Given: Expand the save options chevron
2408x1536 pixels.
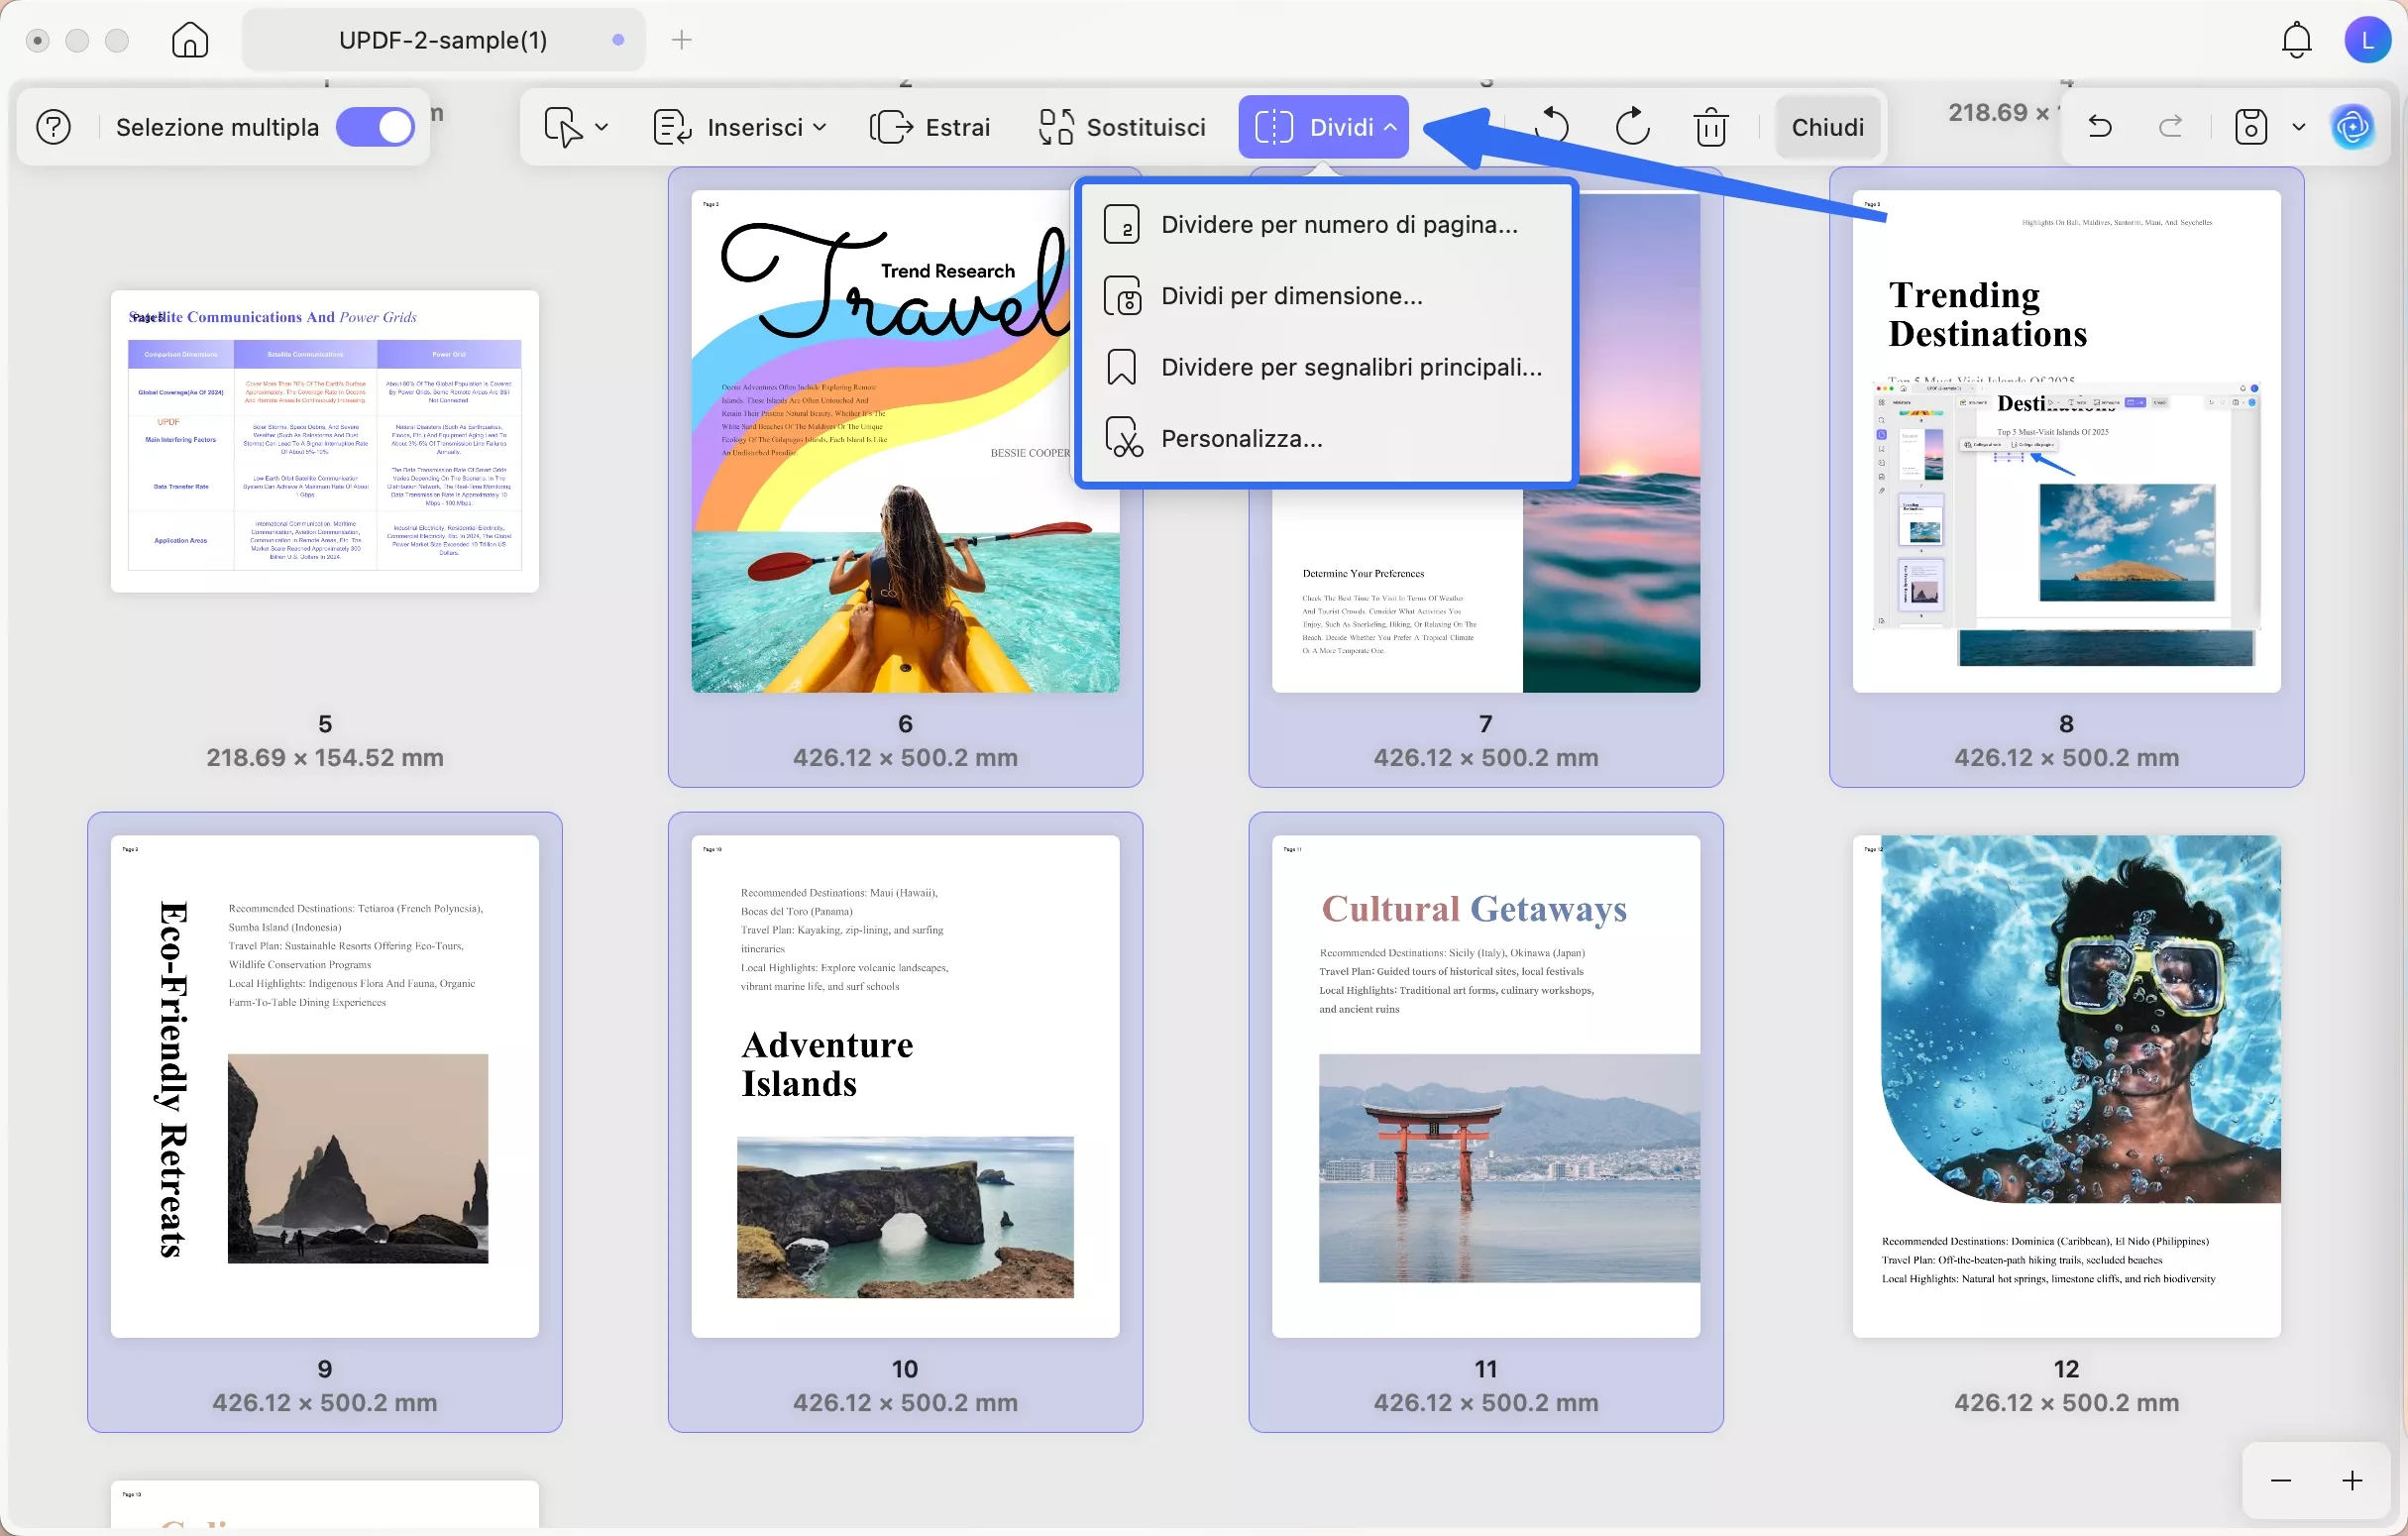Looking at the screenshot, I should (x=2299, y=126).
